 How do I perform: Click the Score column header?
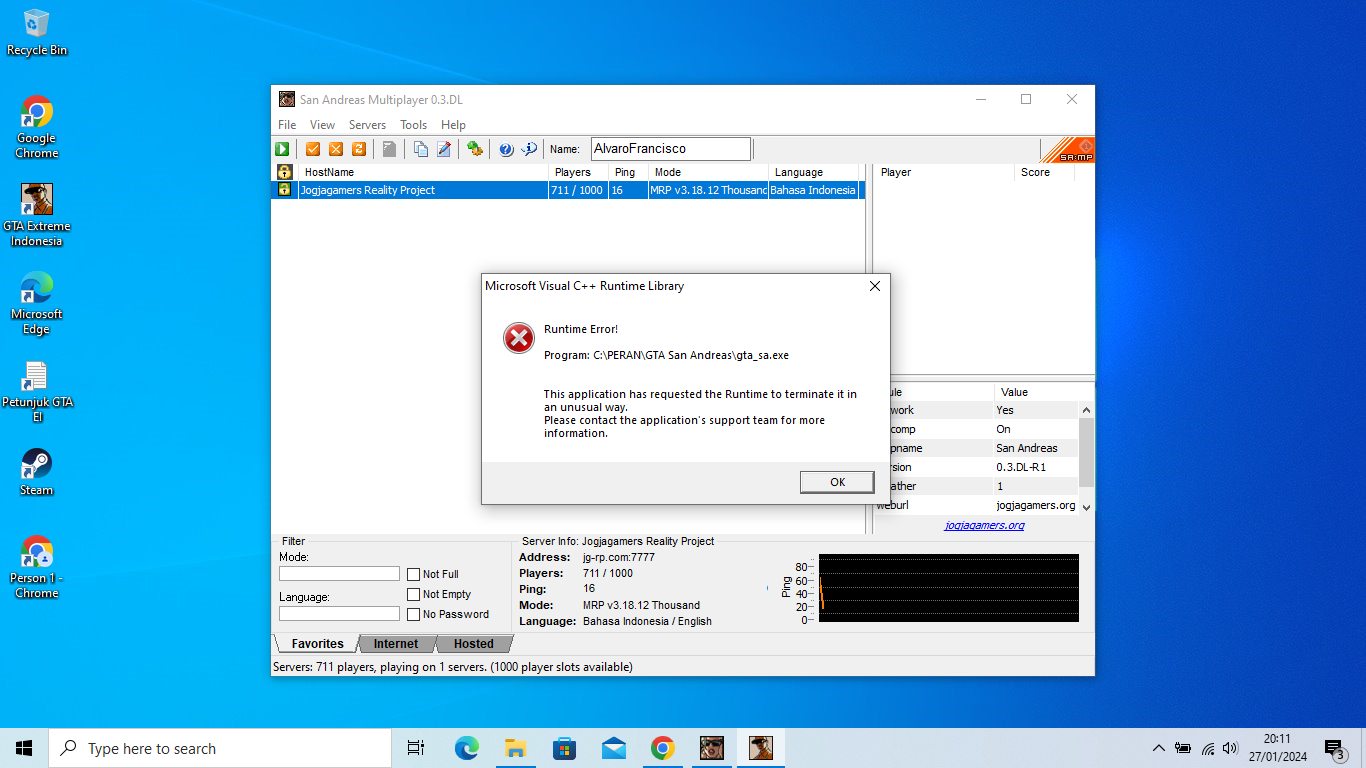point(1044,172)
